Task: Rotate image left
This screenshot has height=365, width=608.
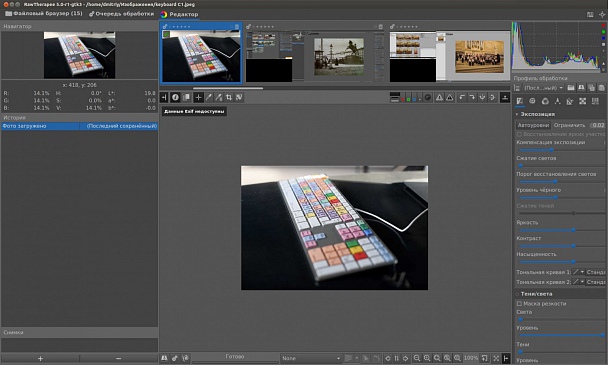Action: [x=462, y=97]
